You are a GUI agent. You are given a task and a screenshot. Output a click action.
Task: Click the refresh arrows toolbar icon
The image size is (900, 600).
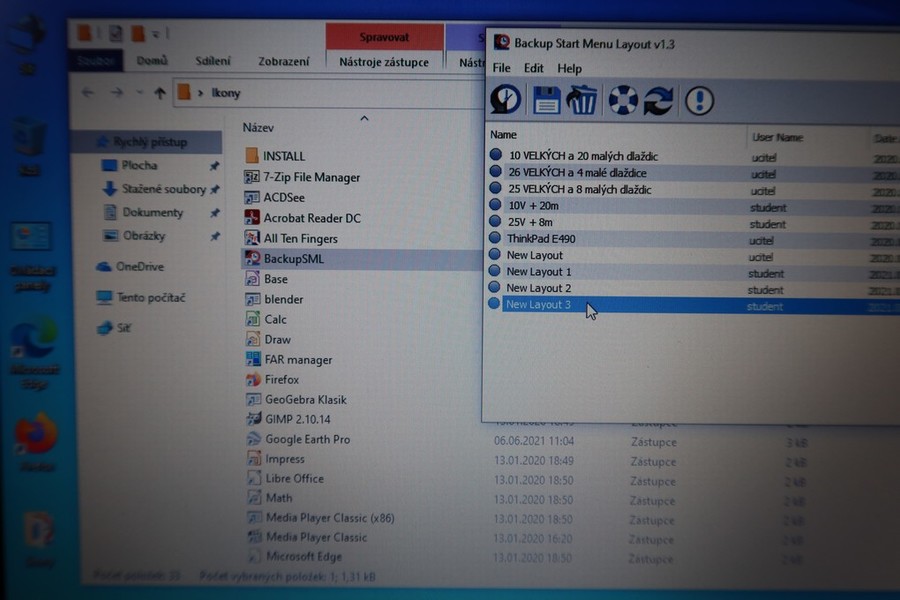coord(658,101)
